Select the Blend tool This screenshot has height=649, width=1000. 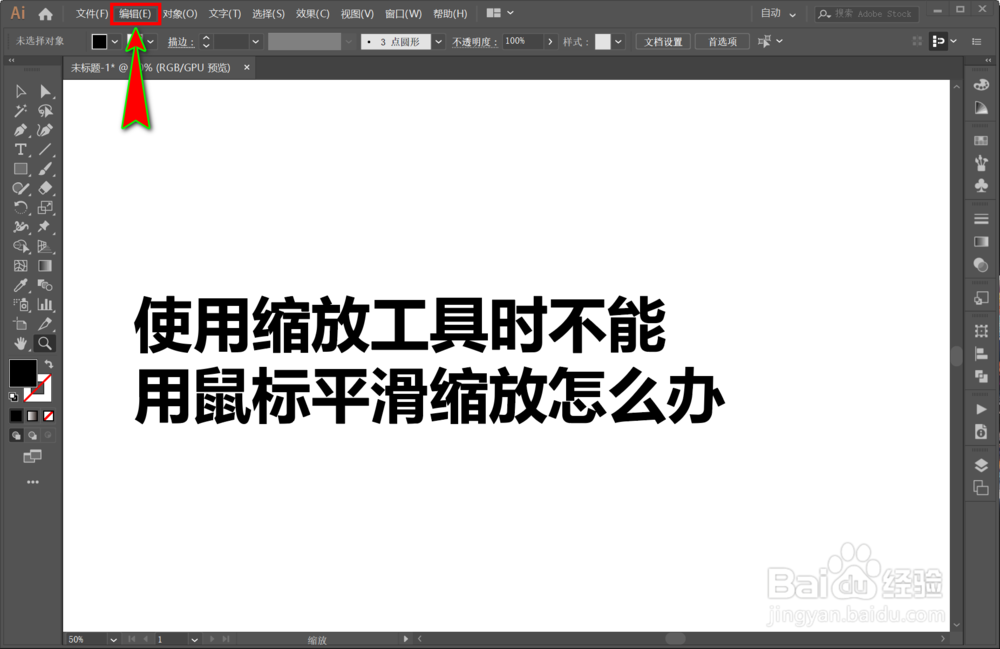point(45,285)
